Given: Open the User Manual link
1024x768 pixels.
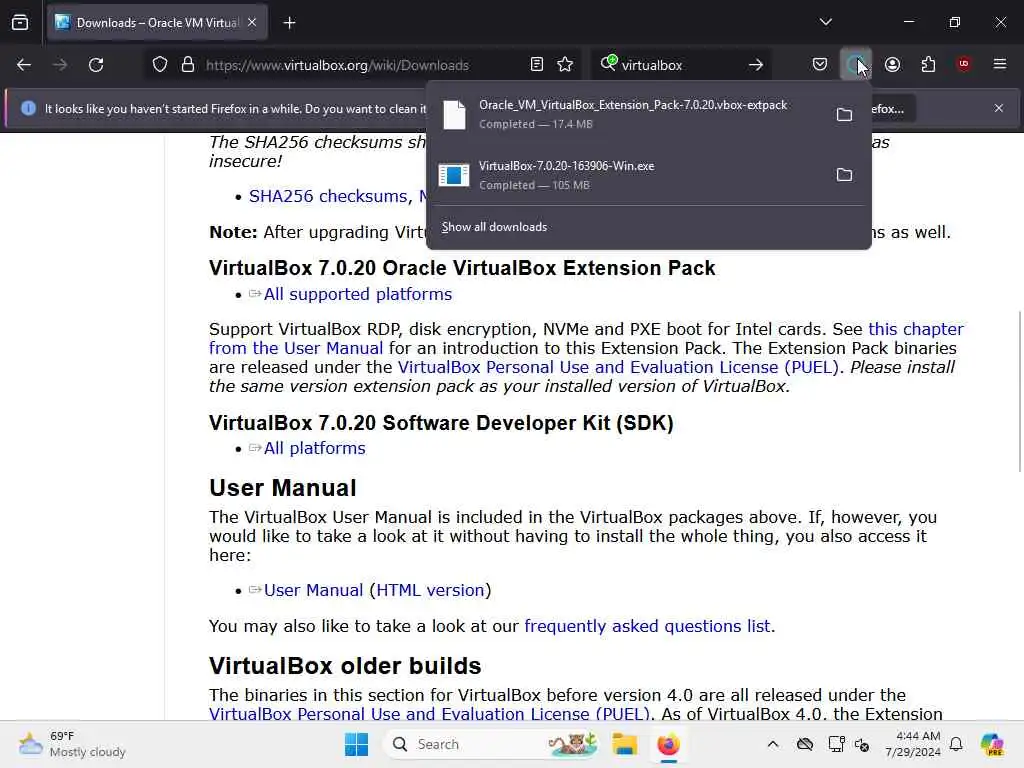Looking at the screenshot, I should (x=313, y=590).
